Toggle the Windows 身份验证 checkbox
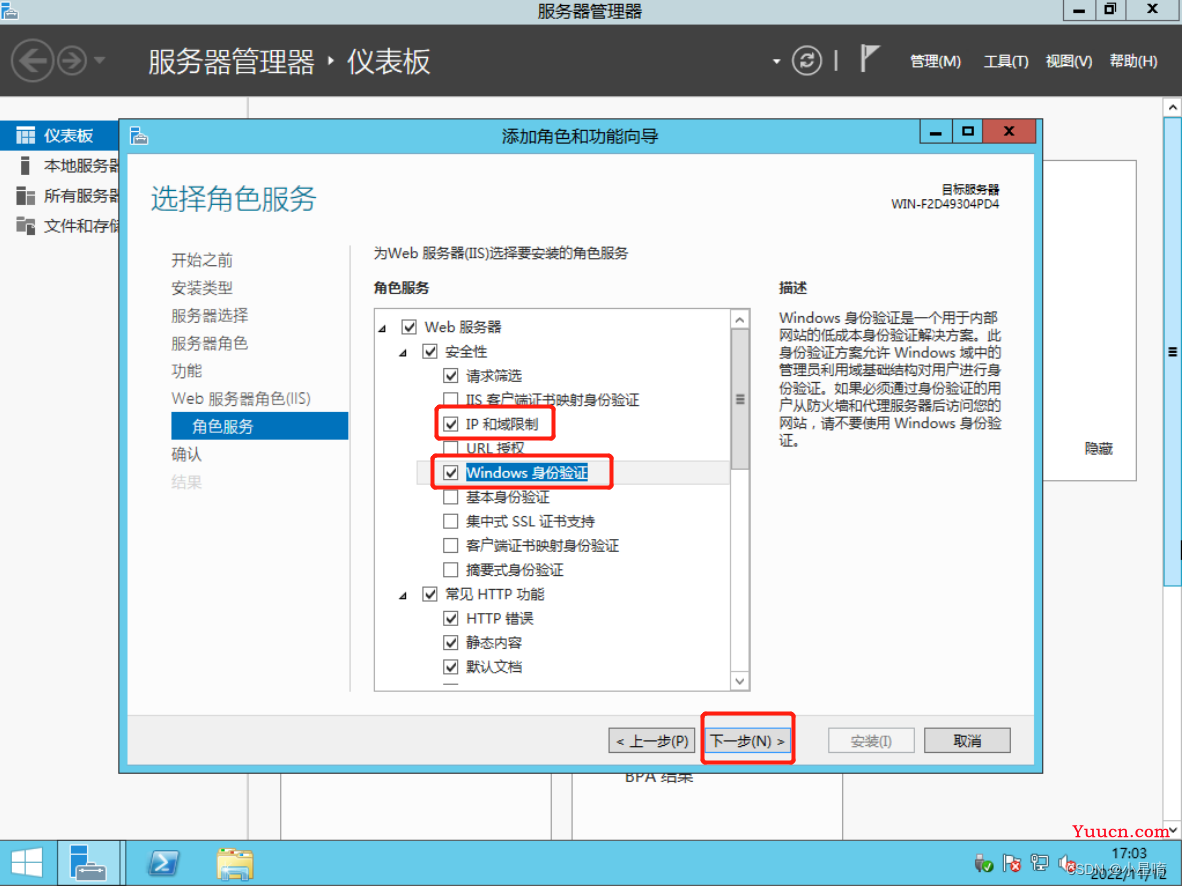Screen dimensions: 1182x886 [x=451, y=473]
